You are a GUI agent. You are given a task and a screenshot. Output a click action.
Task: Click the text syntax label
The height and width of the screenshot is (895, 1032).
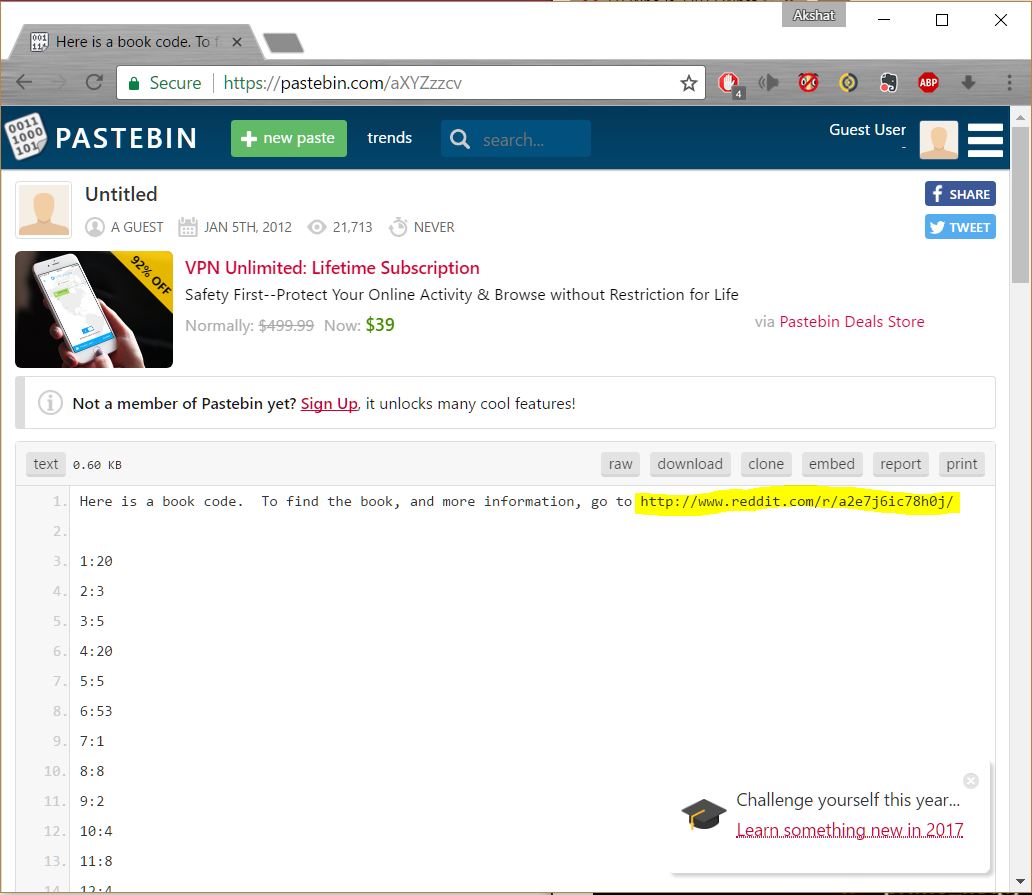45,464
